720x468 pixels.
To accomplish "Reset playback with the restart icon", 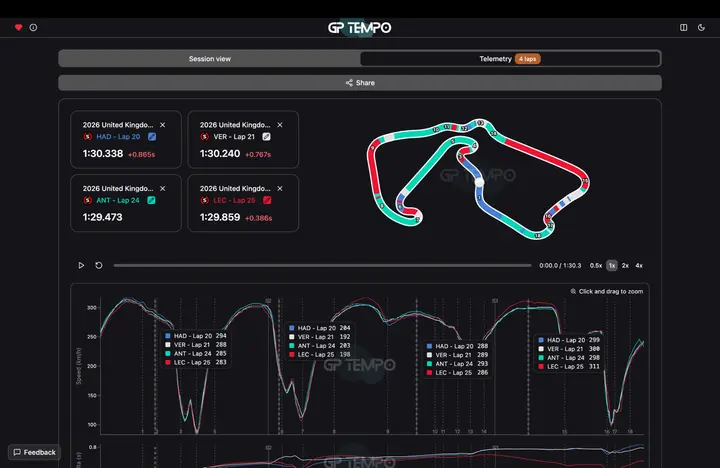I will [x=99, y=265].
